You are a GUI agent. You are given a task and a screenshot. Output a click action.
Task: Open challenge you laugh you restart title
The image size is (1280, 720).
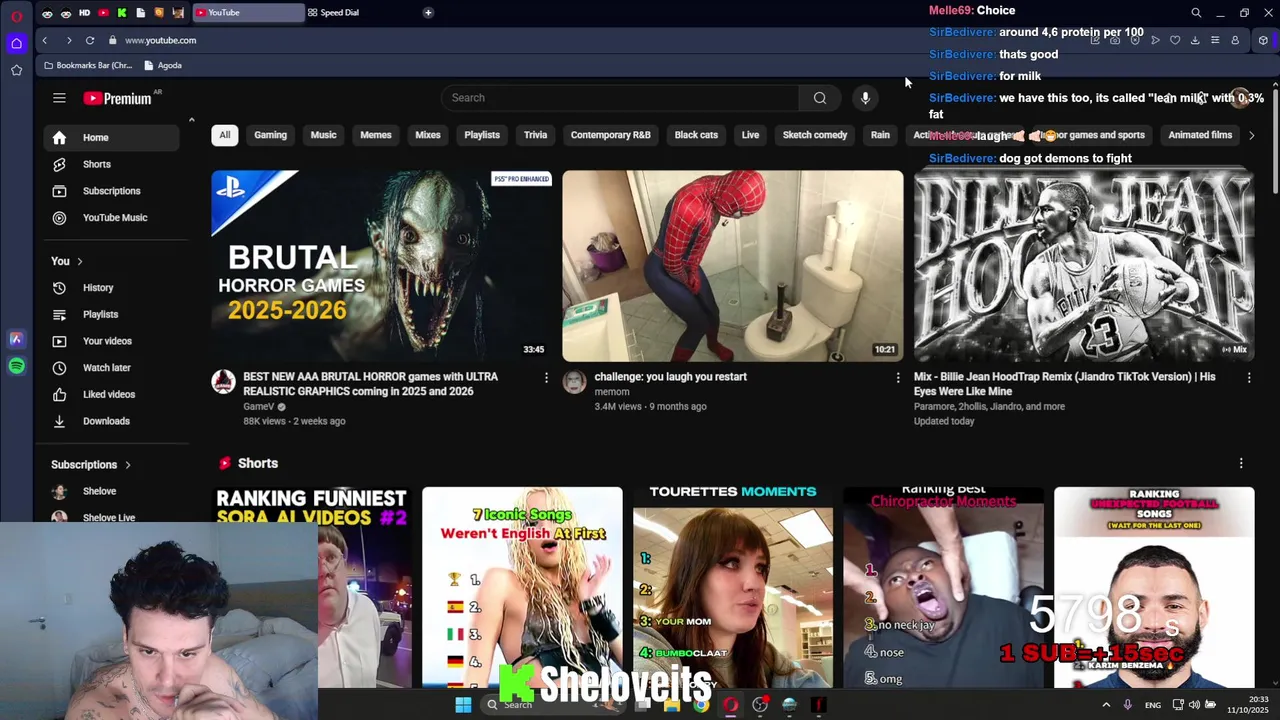(x=670, y=377)
